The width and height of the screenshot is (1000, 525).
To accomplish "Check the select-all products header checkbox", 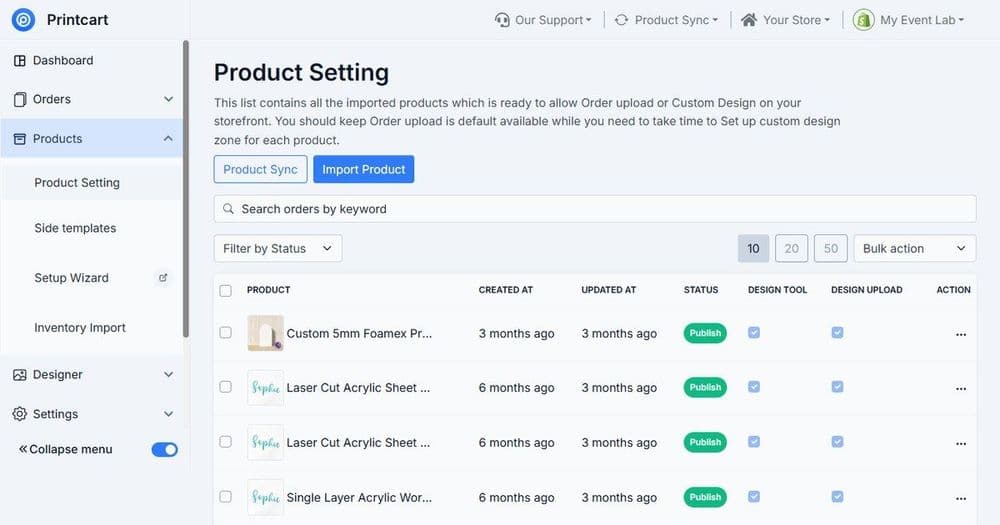I will click(225, 291).
